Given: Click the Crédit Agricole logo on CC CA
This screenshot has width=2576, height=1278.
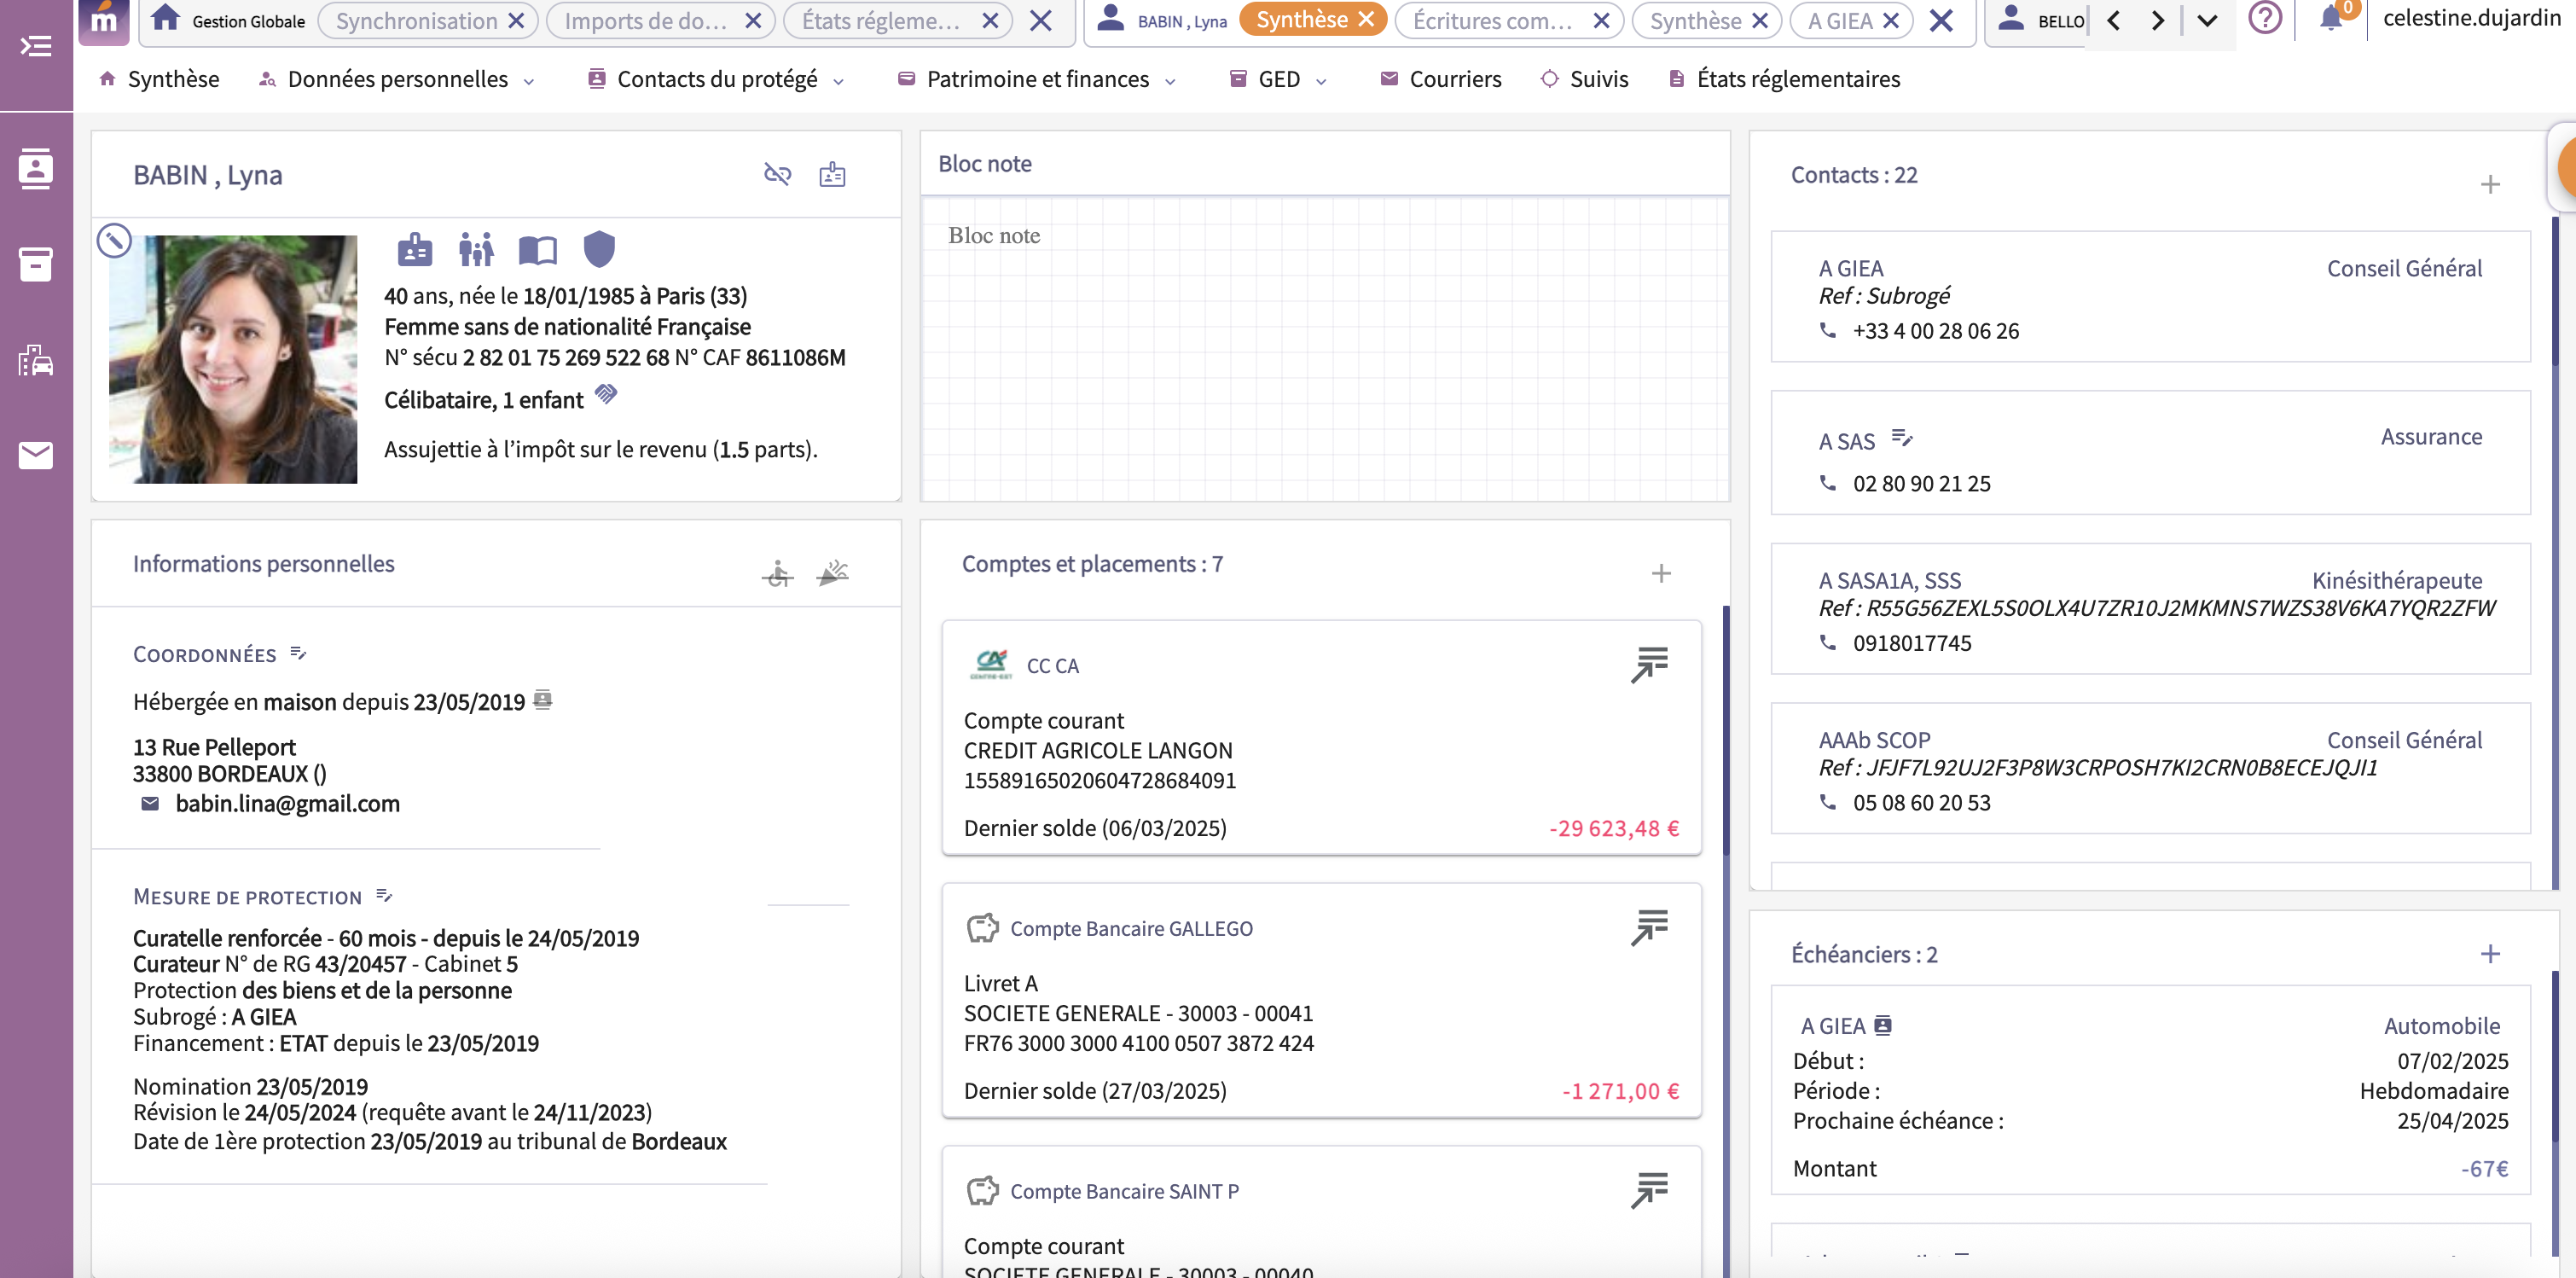Looking at the screenshot, I should coord(991,665).
